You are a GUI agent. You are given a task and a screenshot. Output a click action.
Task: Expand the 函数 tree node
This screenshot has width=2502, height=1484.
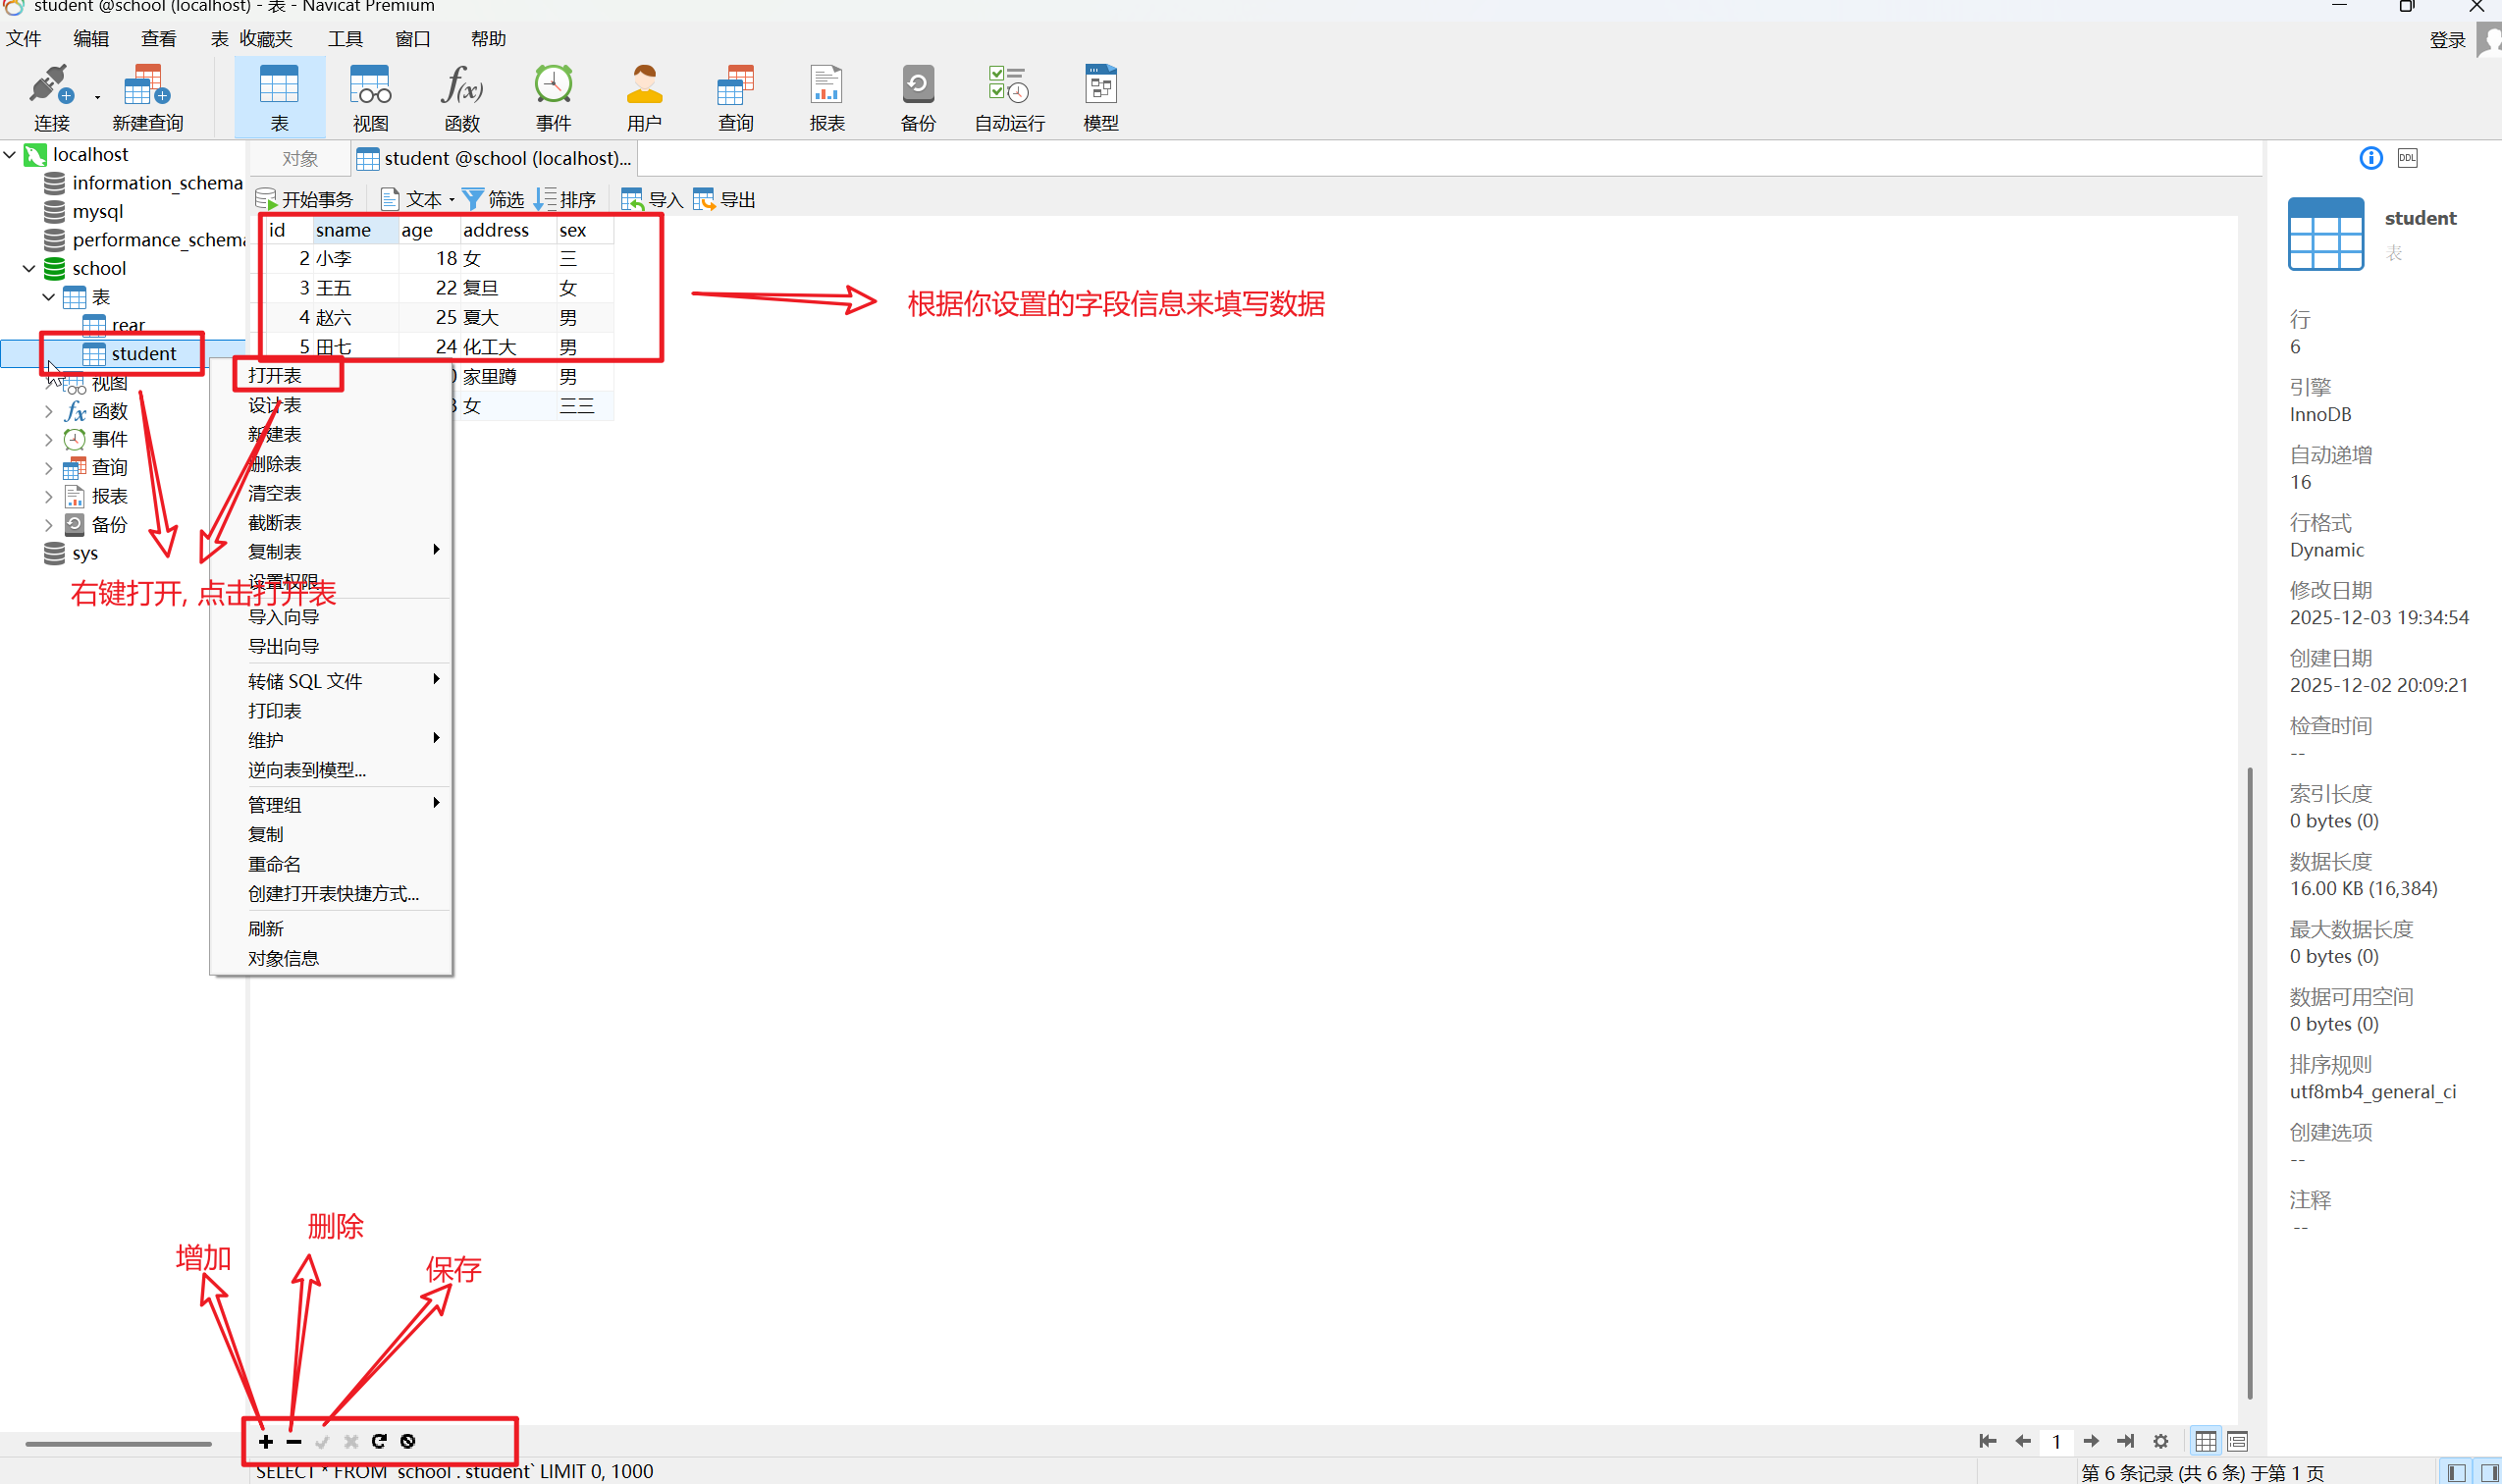[x=48, y=411]
